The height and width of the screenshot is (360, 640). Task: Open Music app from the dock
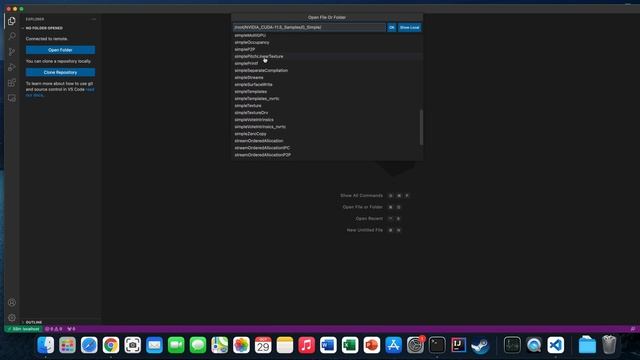click(x=307, y=345)
